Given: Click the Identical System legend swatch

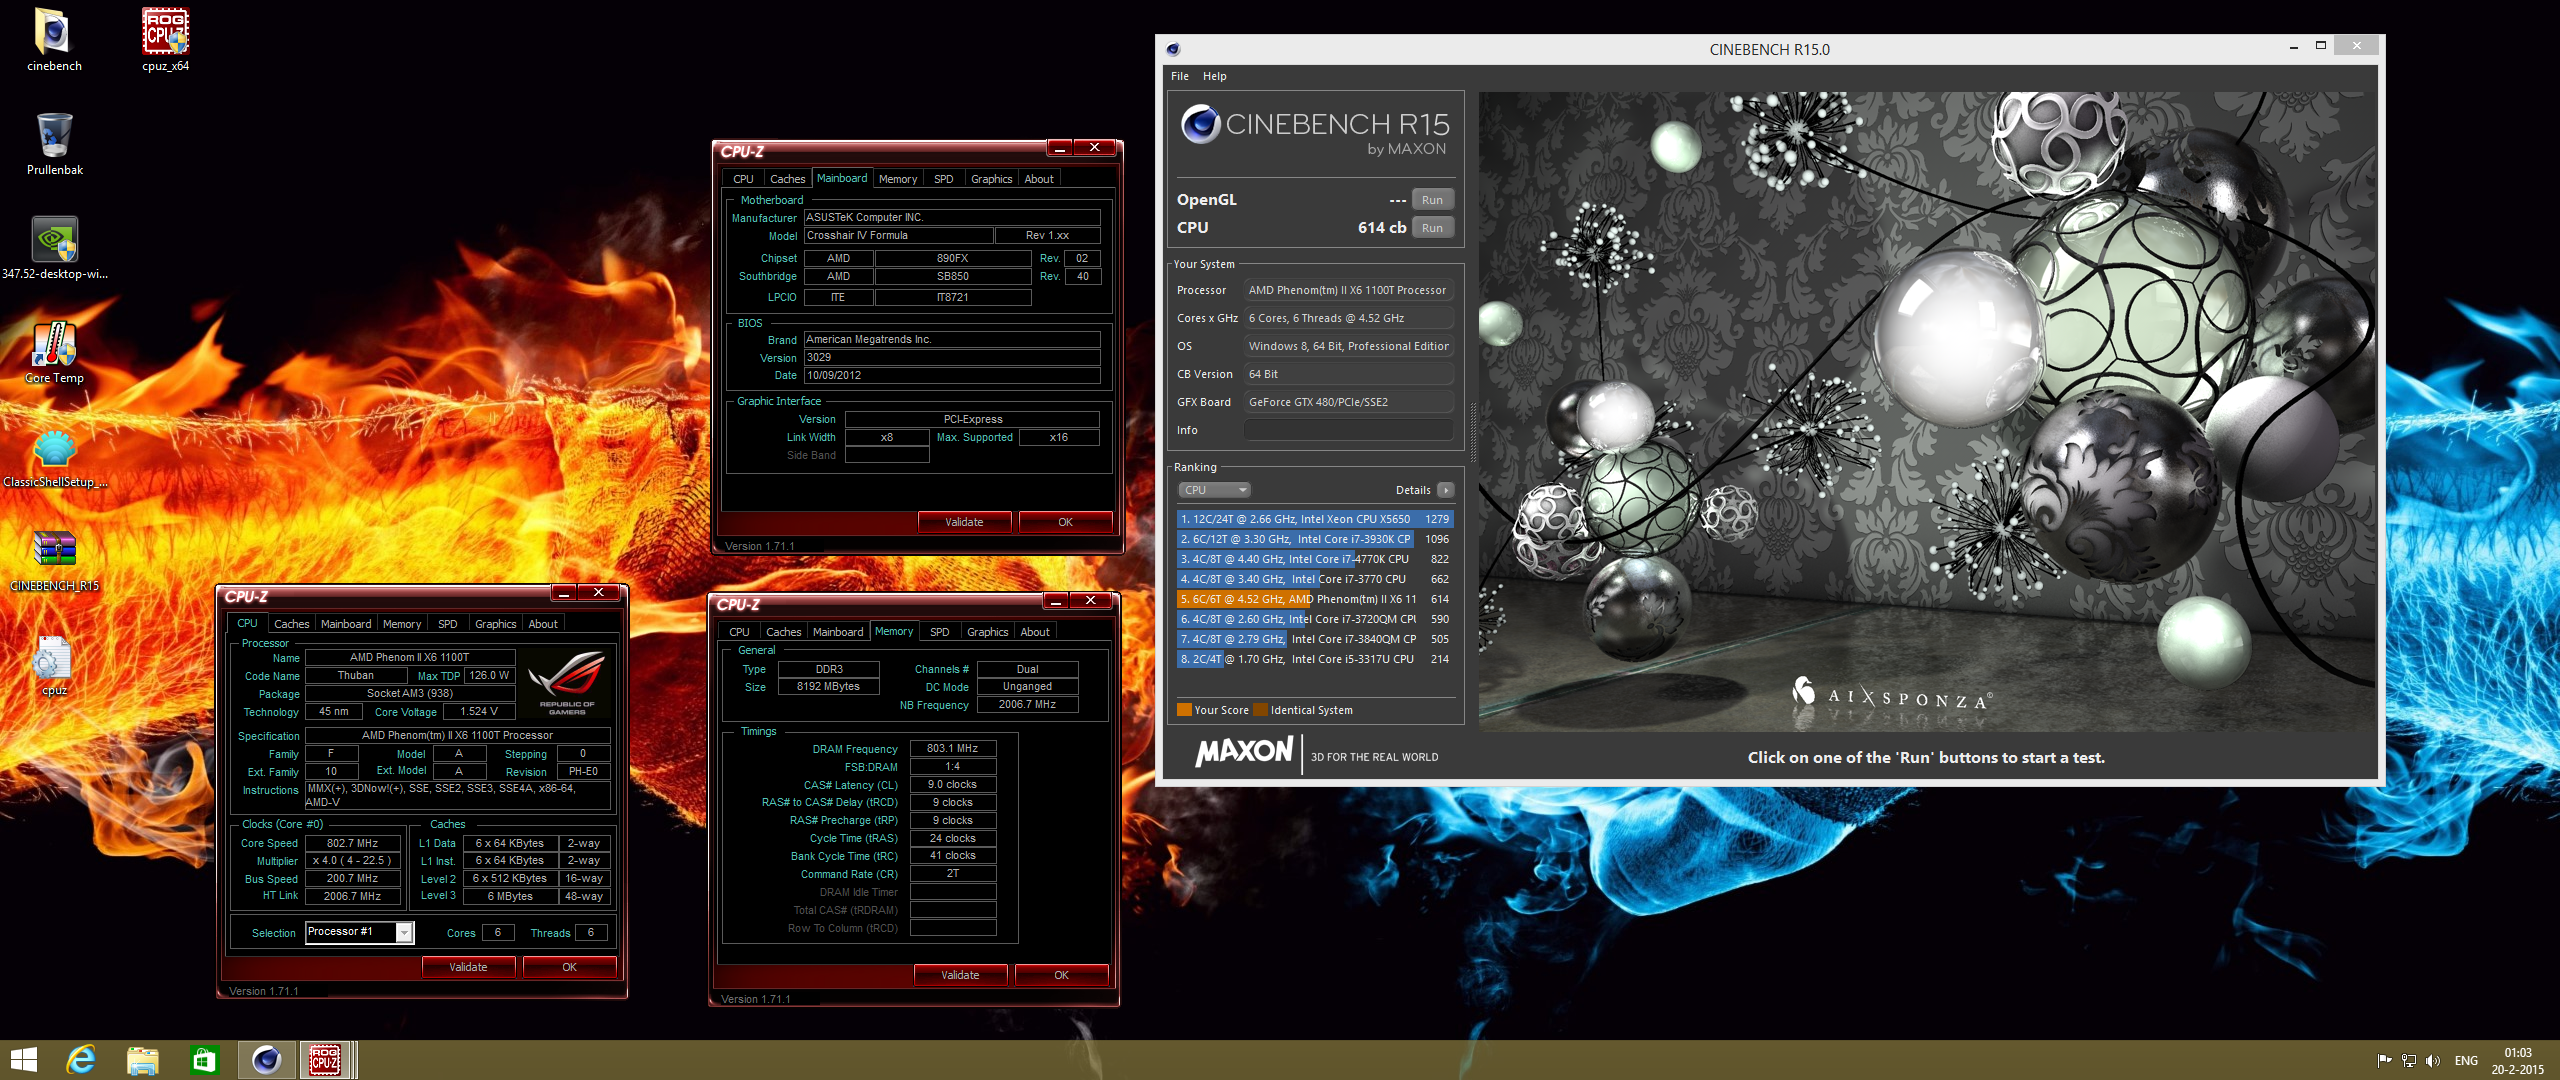Looking at the screenshot, I should 1261,710.
